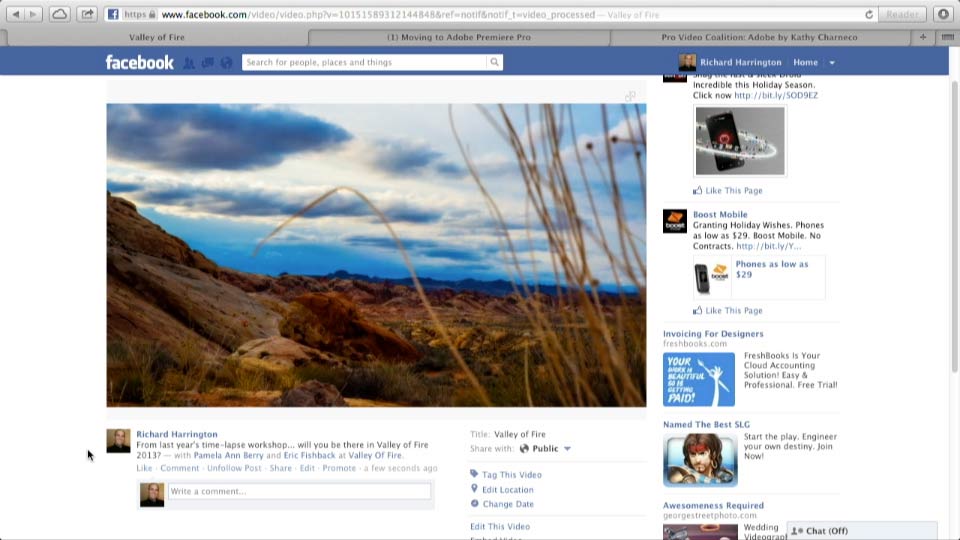
Task: Switch to Valley of Fire tab
Action: tap(157, 37)
